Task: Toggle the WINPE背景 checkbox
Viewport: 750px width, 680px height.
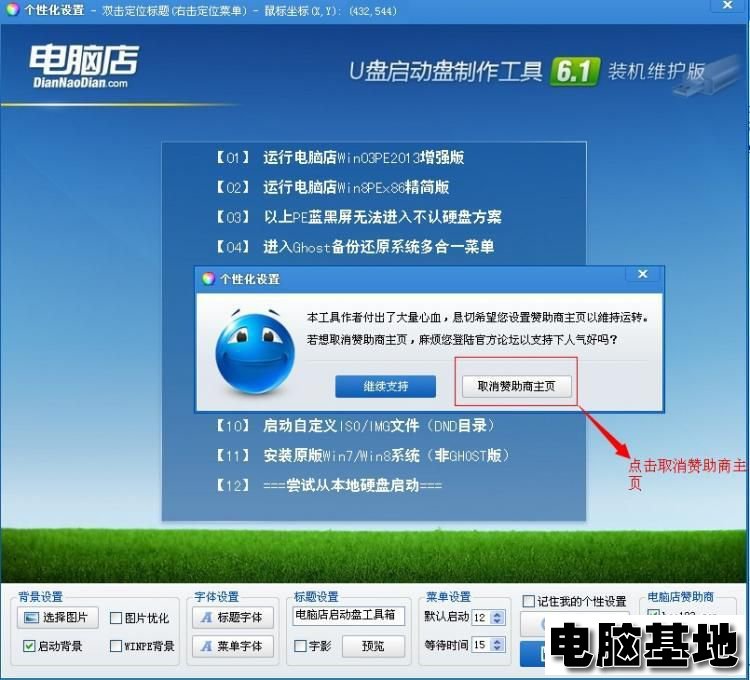Action: pyautogui.click(x=116, y=646)
